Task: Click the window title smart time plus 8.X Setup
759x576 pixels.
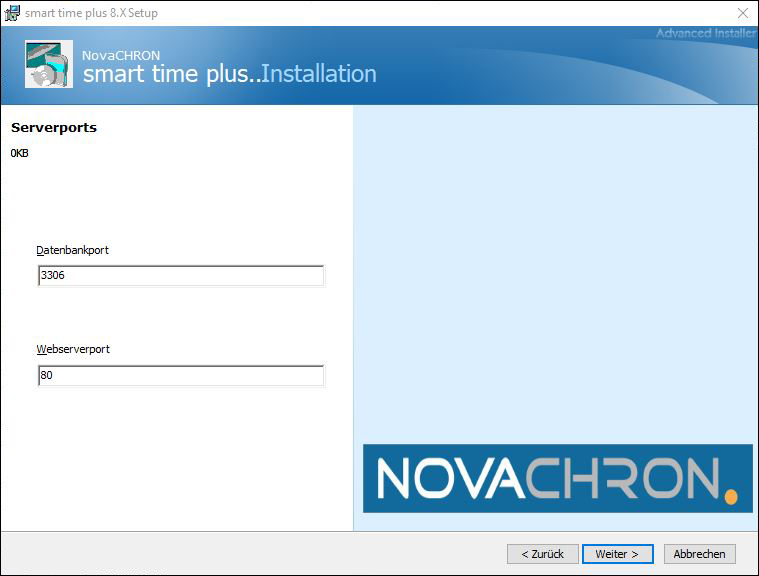Action: (91, 13)
